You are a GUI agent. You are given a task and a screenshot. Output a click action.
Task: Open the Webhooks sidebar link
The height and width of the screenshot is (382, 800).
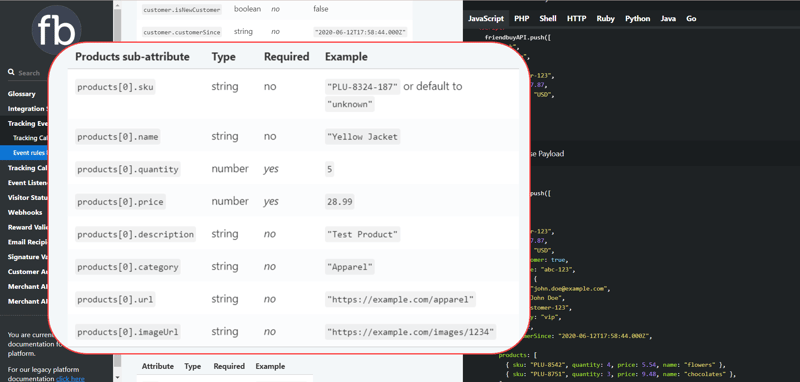point(25,212)
